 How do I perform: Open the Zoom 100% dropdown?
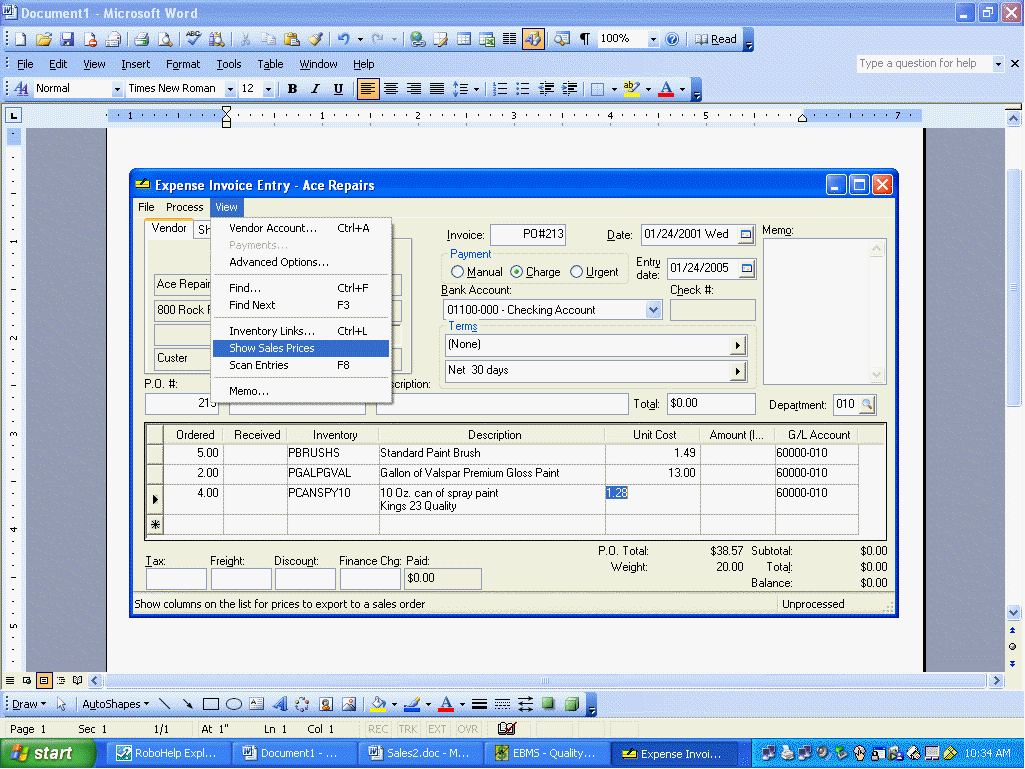click(x=652, y=39)
